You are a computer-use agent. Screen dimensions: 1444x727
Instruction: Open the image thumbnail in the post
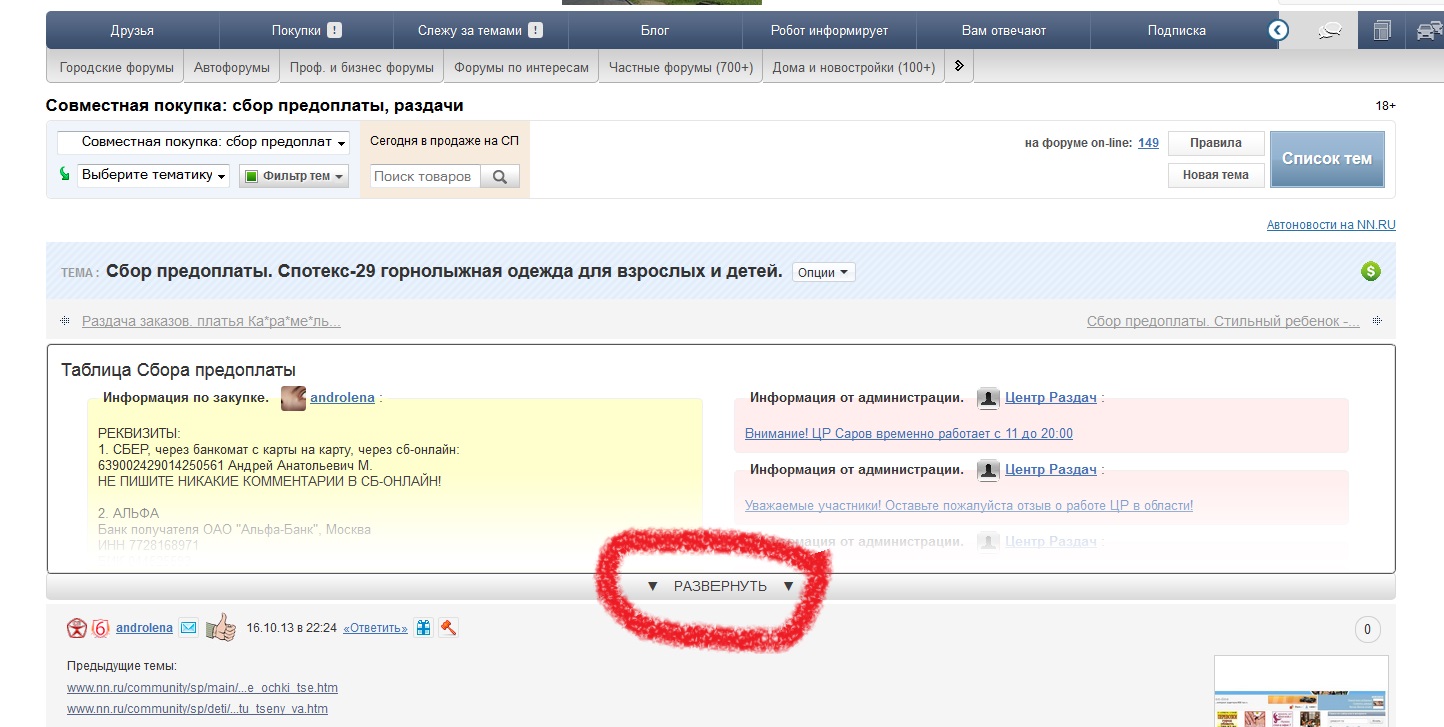pyautogui.click(x=1301, y=691)
